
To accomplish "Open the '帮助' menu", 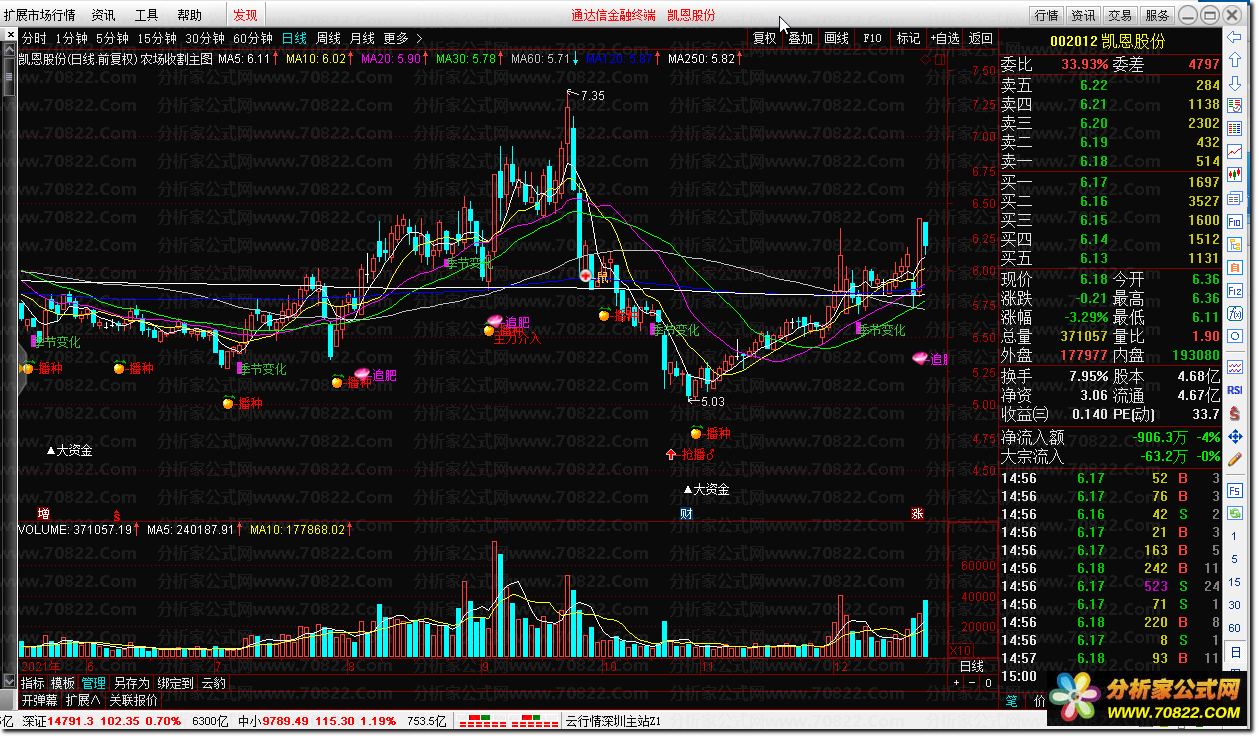I will (x=189, y=15).
